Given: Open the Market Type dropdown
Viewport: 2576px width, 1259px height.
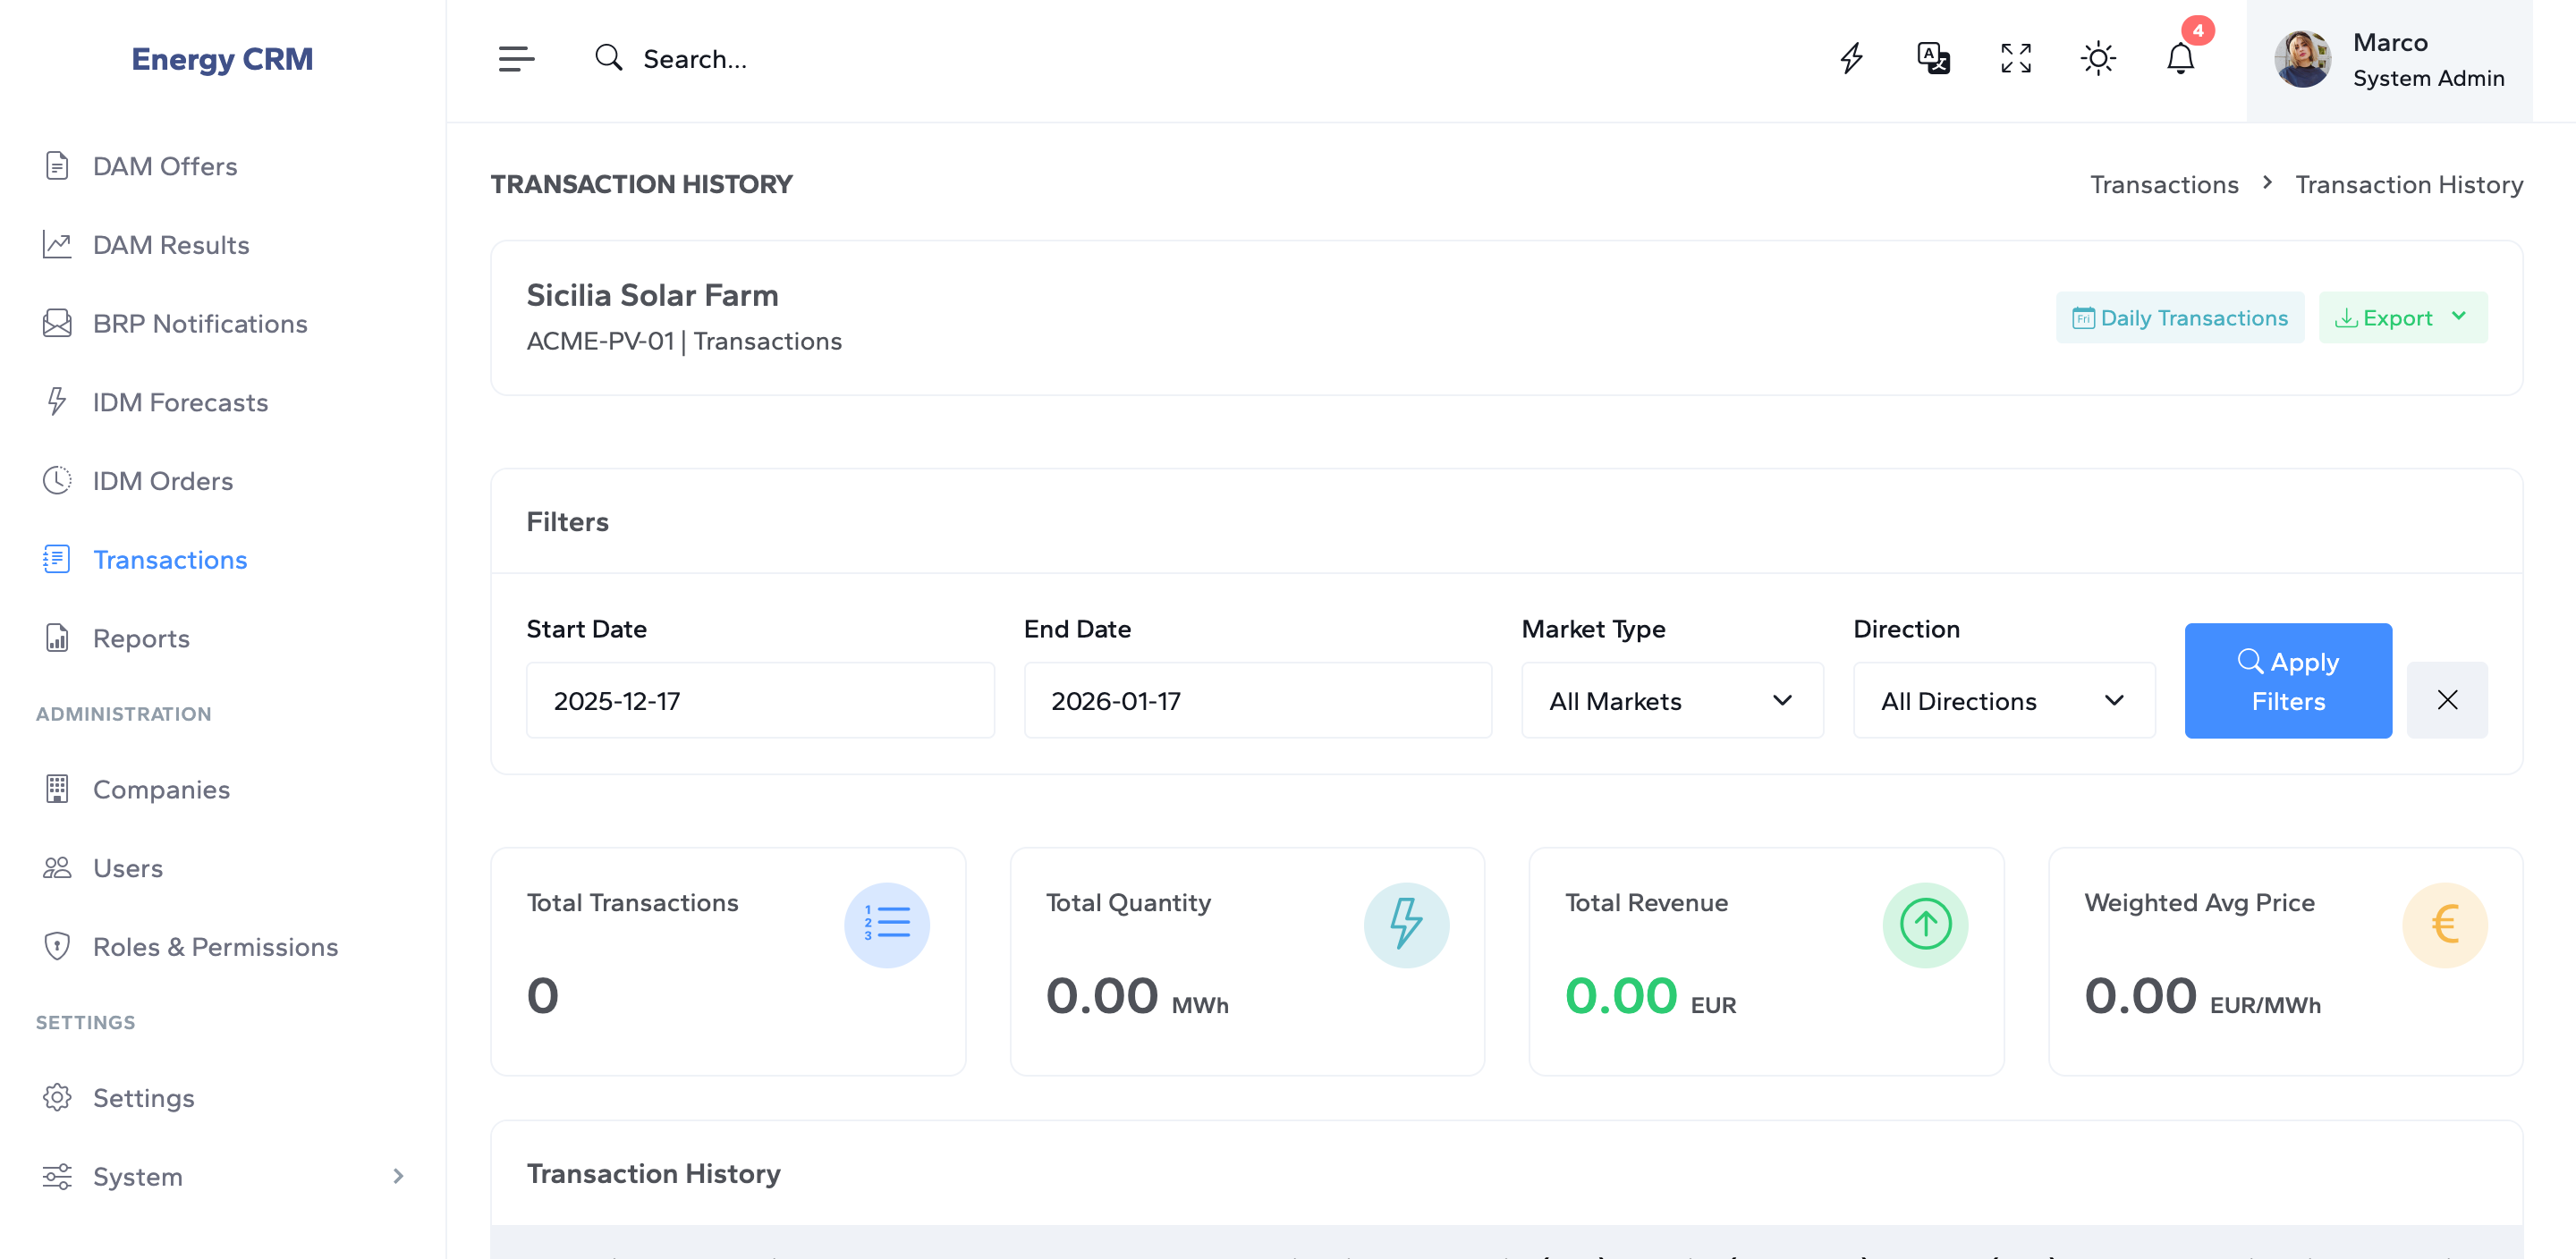Looking at the screenshot, I should click(x=1672, y=700).
